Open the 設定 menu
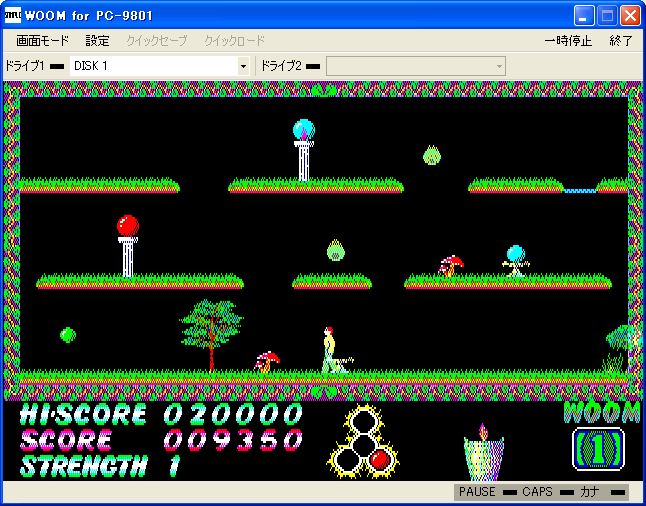The image size is (646, 506). click(x=97, y=41)
